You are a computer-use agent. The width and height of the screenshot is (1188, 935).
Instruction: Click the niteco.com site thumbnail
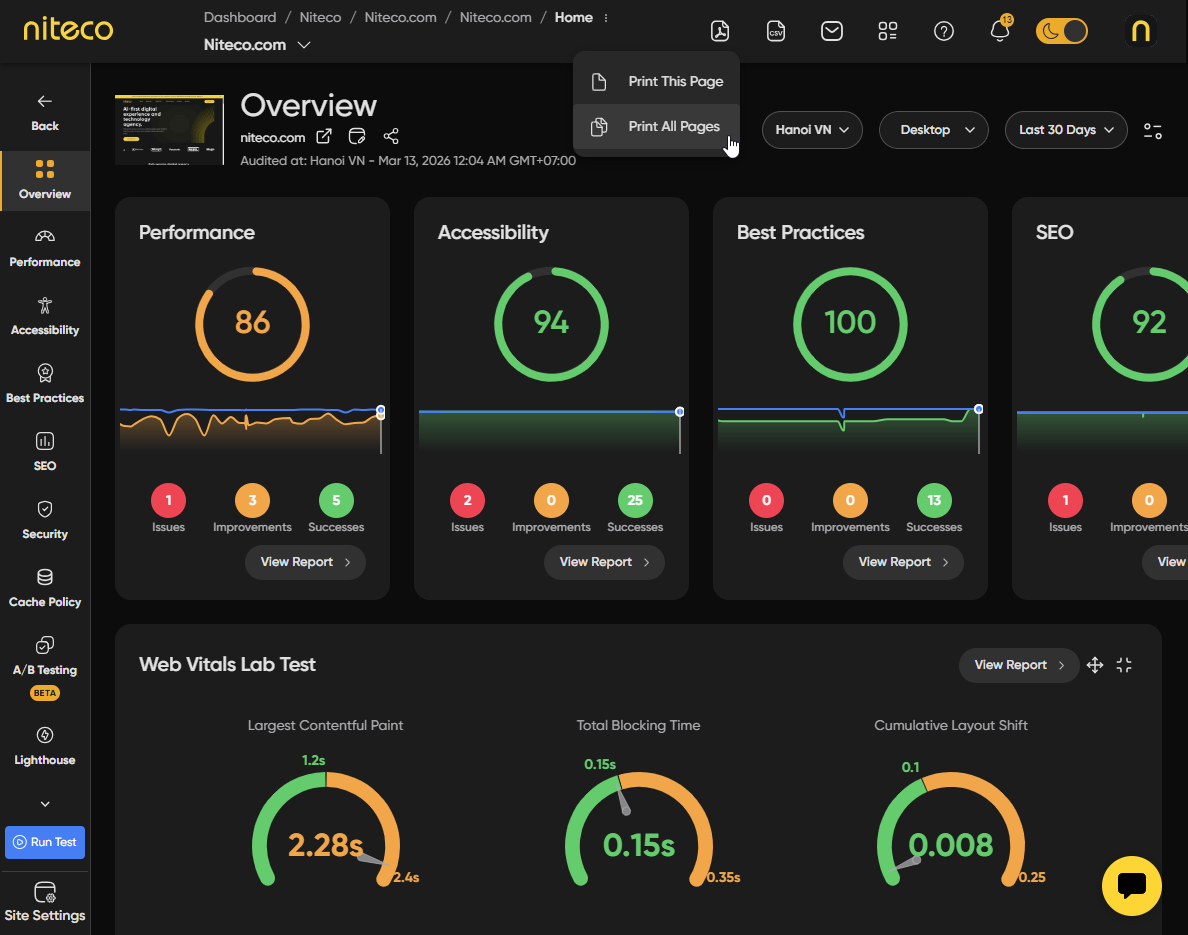169,130
